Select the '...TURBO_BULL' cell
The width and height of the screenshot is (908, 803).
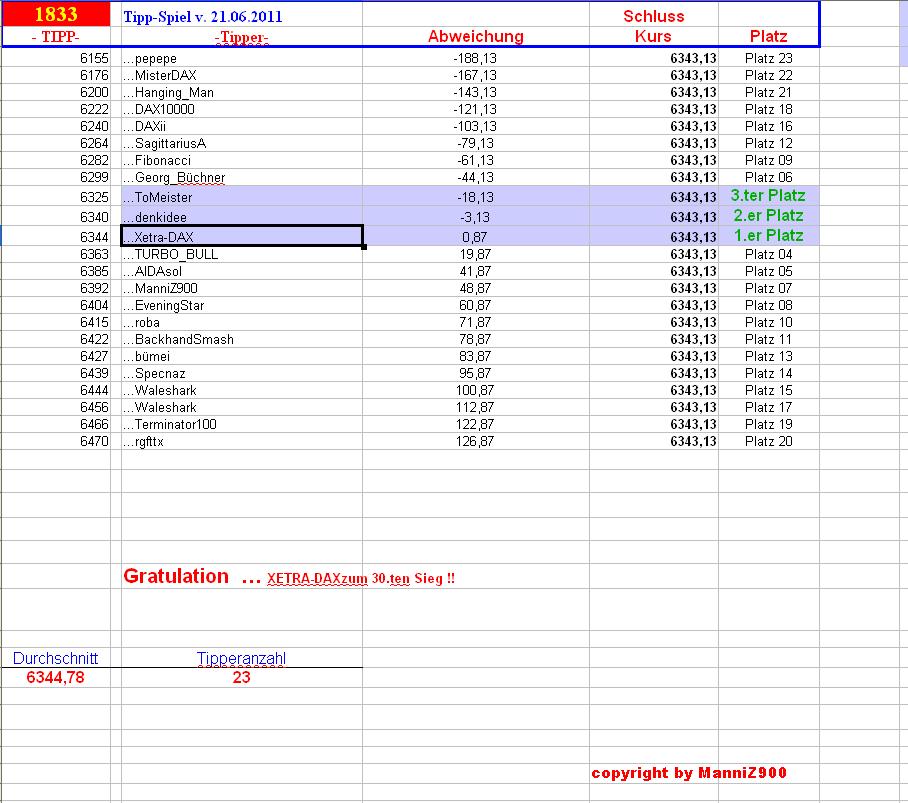coord(241,254)
